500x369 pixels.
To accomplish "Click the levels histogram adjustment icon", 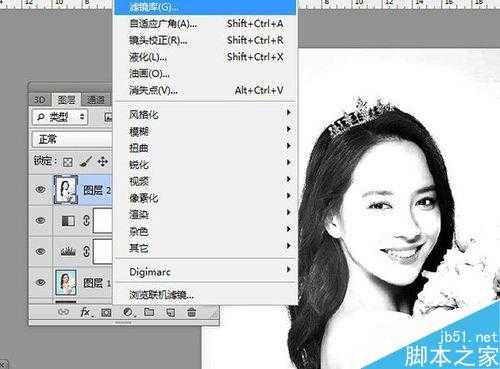I will click(x=68, y=251).
